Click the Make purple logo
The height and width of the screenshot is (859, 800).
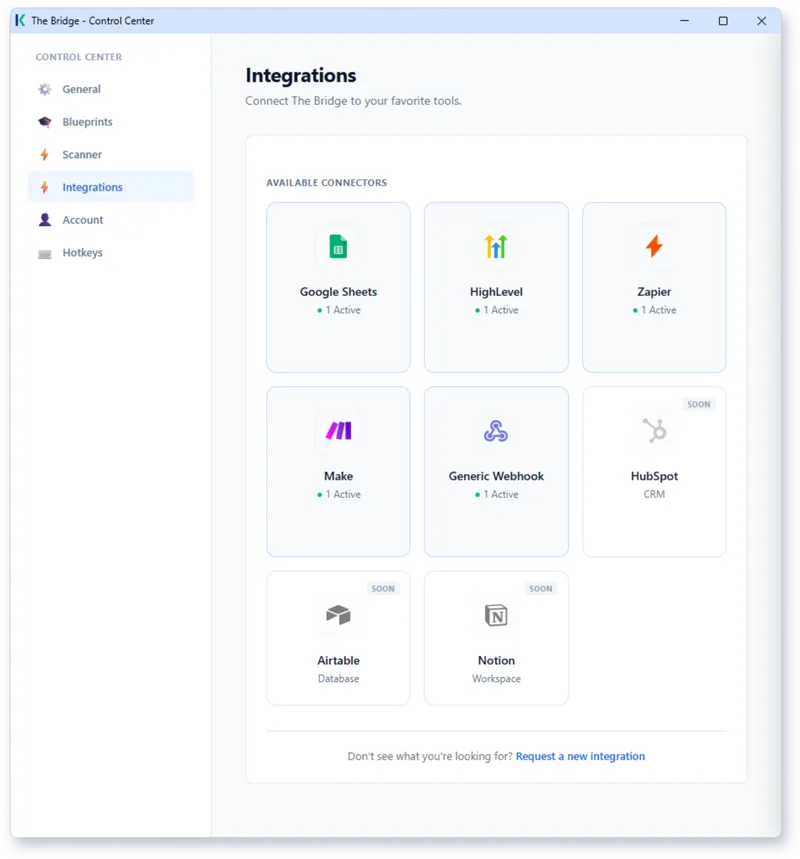point(338,431)
